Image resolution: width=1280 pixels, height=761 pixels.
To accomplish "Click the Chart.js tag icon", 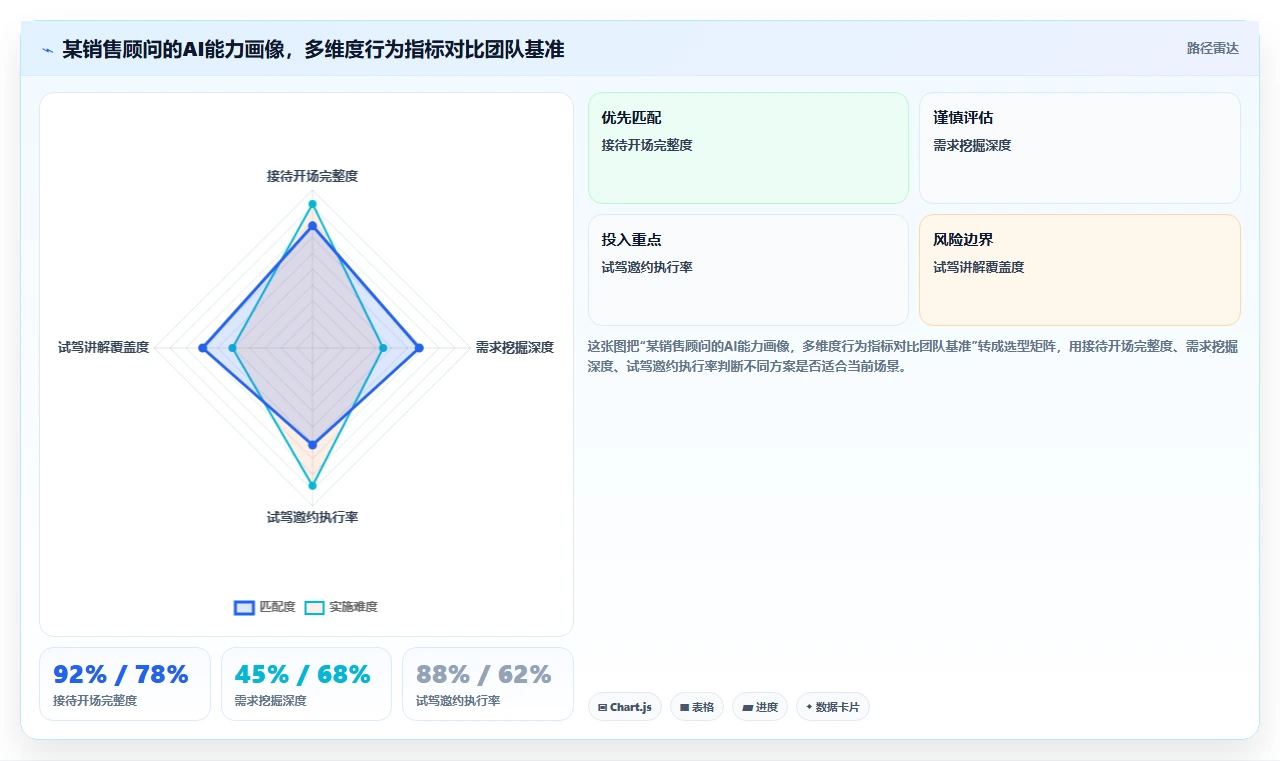I will tap(603, 707).
